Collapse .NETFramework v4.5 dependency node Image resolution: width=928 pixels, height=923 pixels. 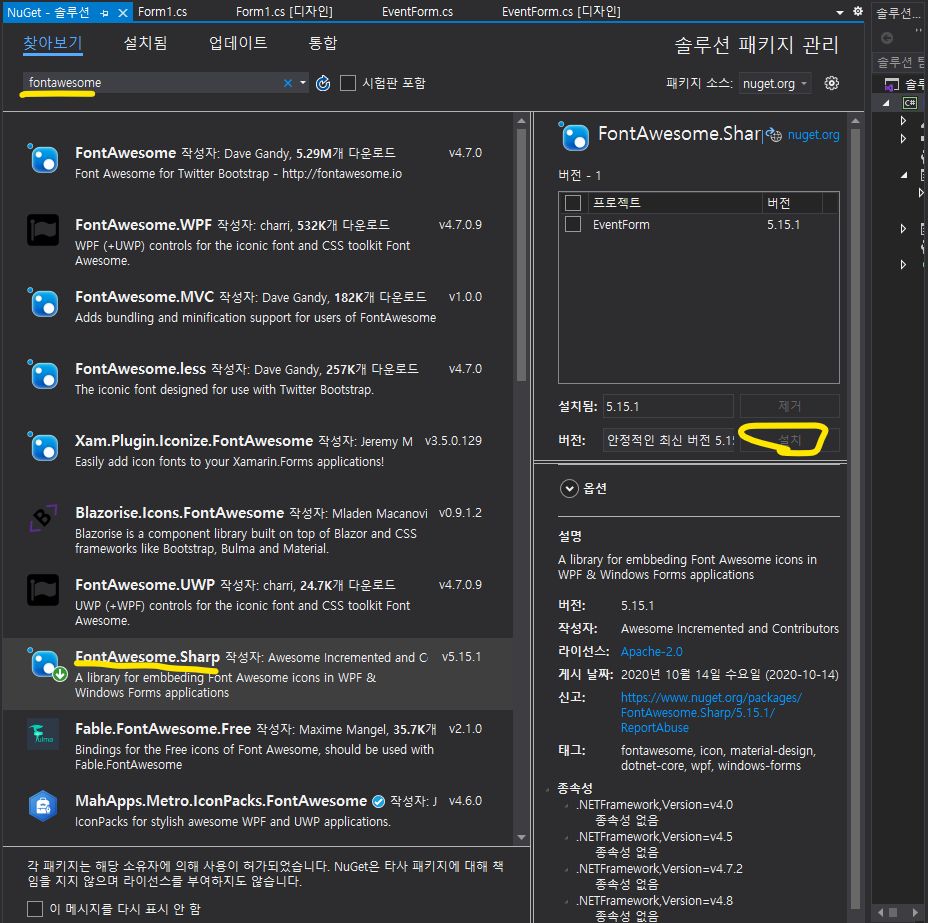[568, 837]
